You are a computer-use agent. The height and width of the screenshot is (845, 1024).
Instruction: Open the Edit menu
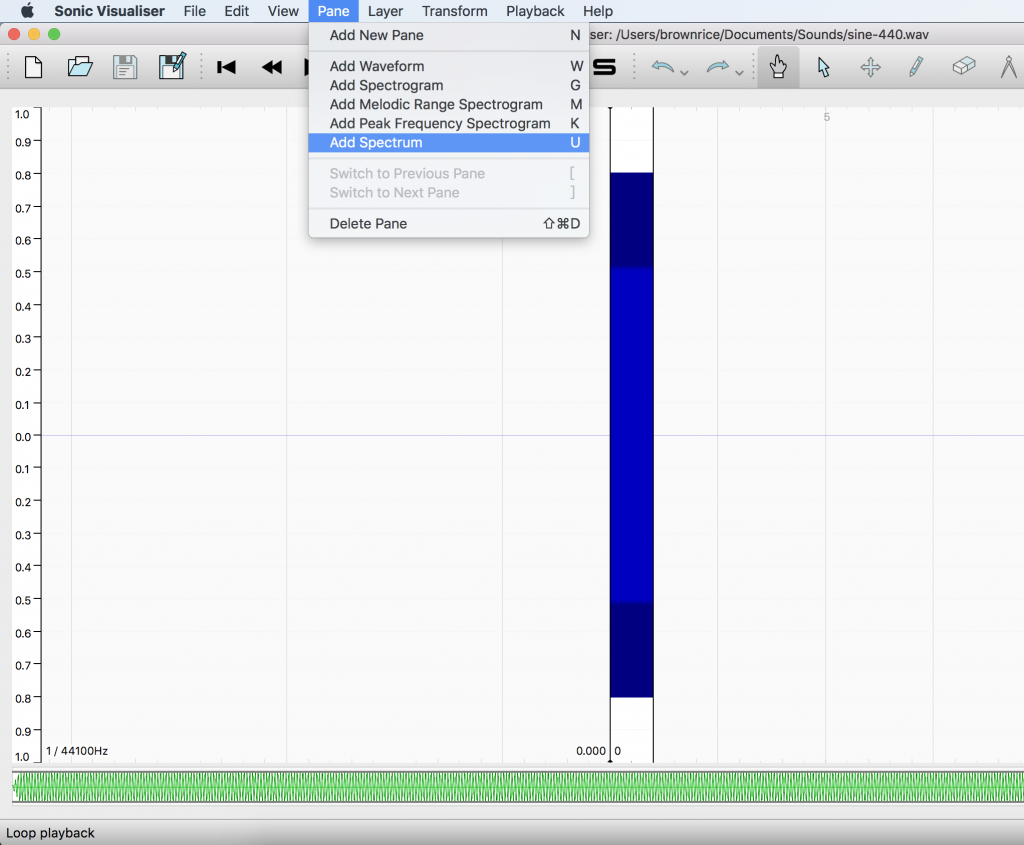coord(236,11)
